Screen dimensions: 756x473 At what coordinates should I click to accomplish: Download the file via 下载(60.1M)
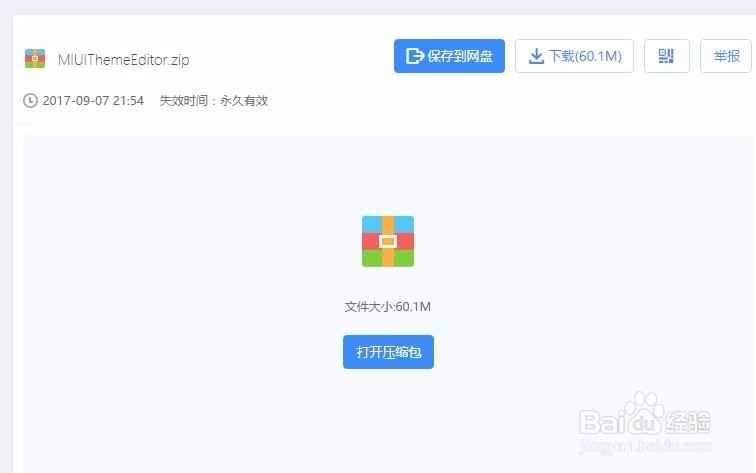574,56
